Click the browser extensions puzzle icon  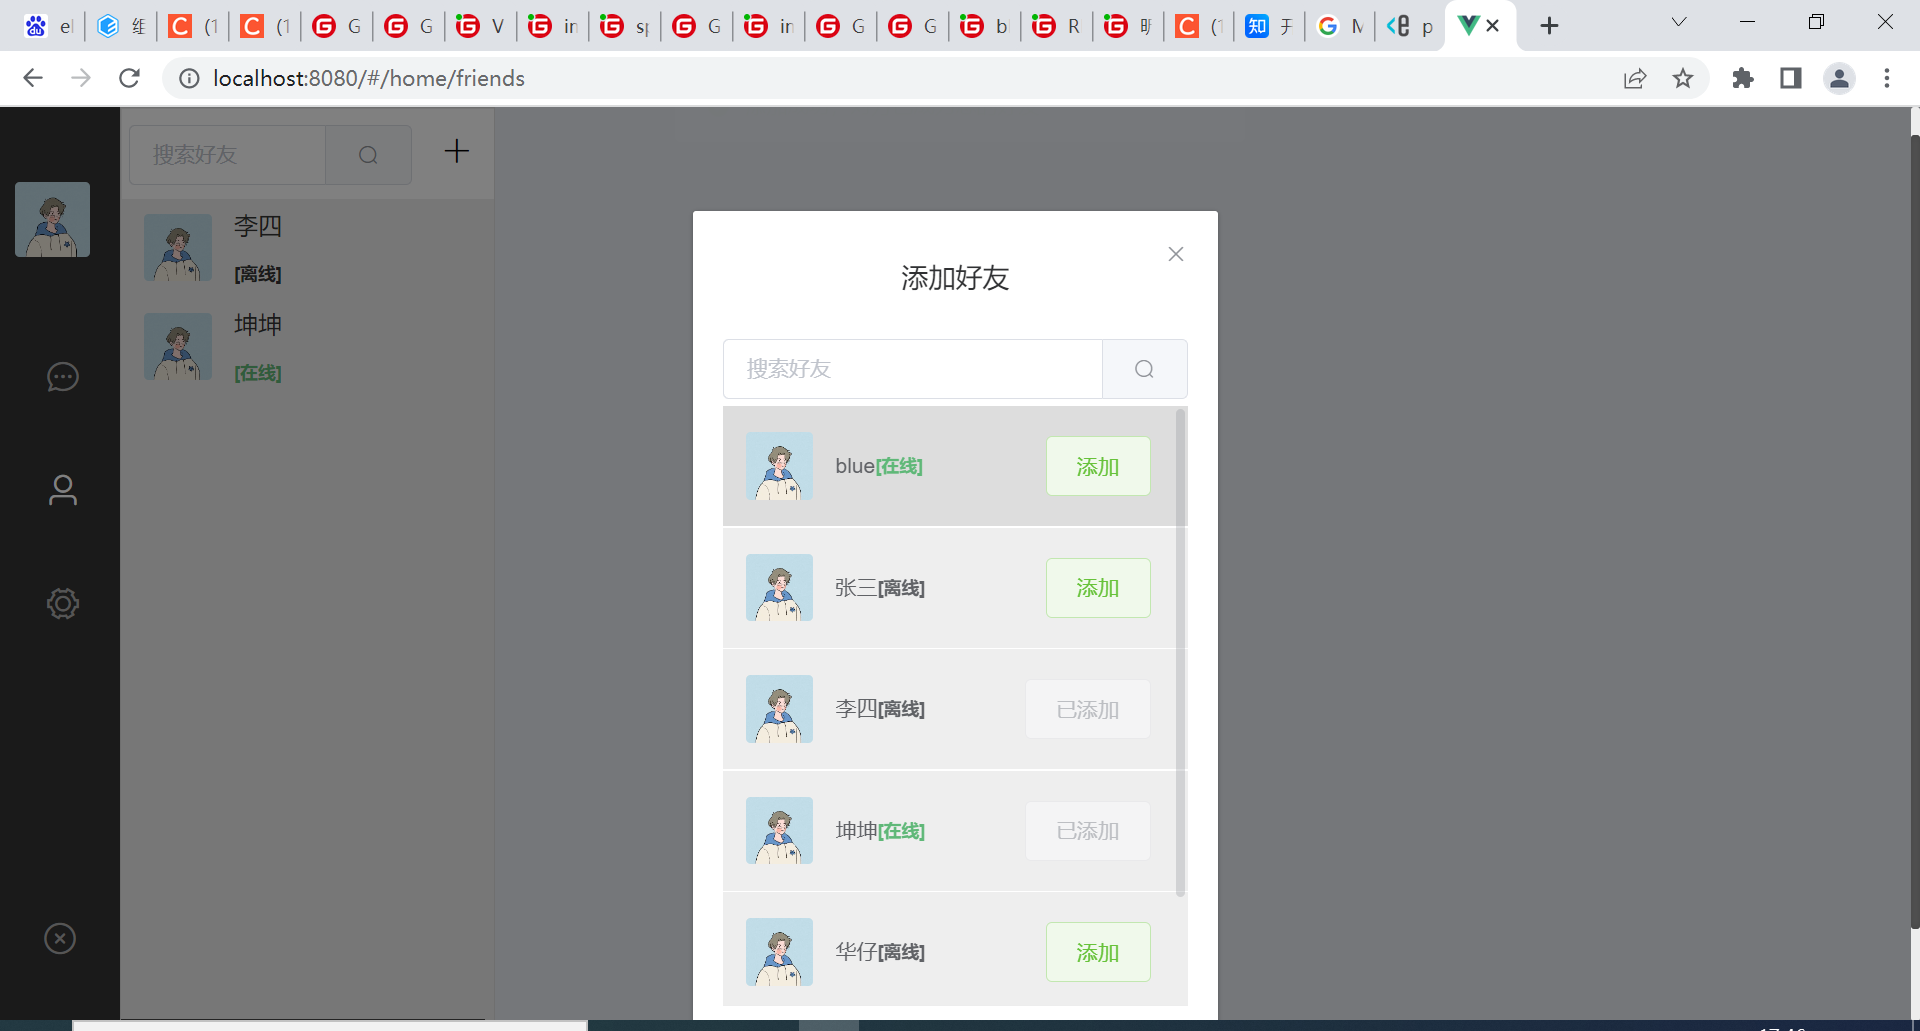1743,78
